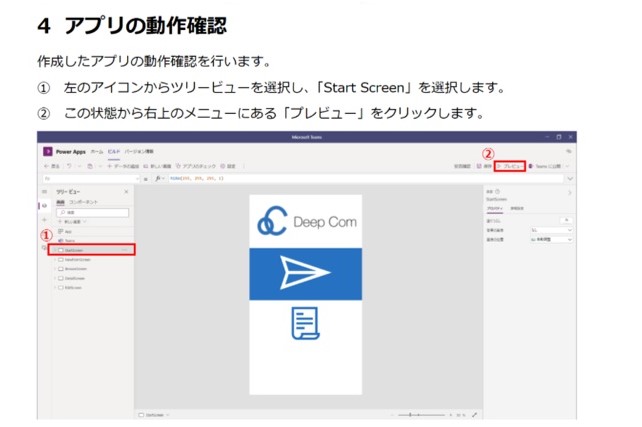Screen dimensions: 642x427
Task: Click the search box in tree view
Action: pos(92,212)
